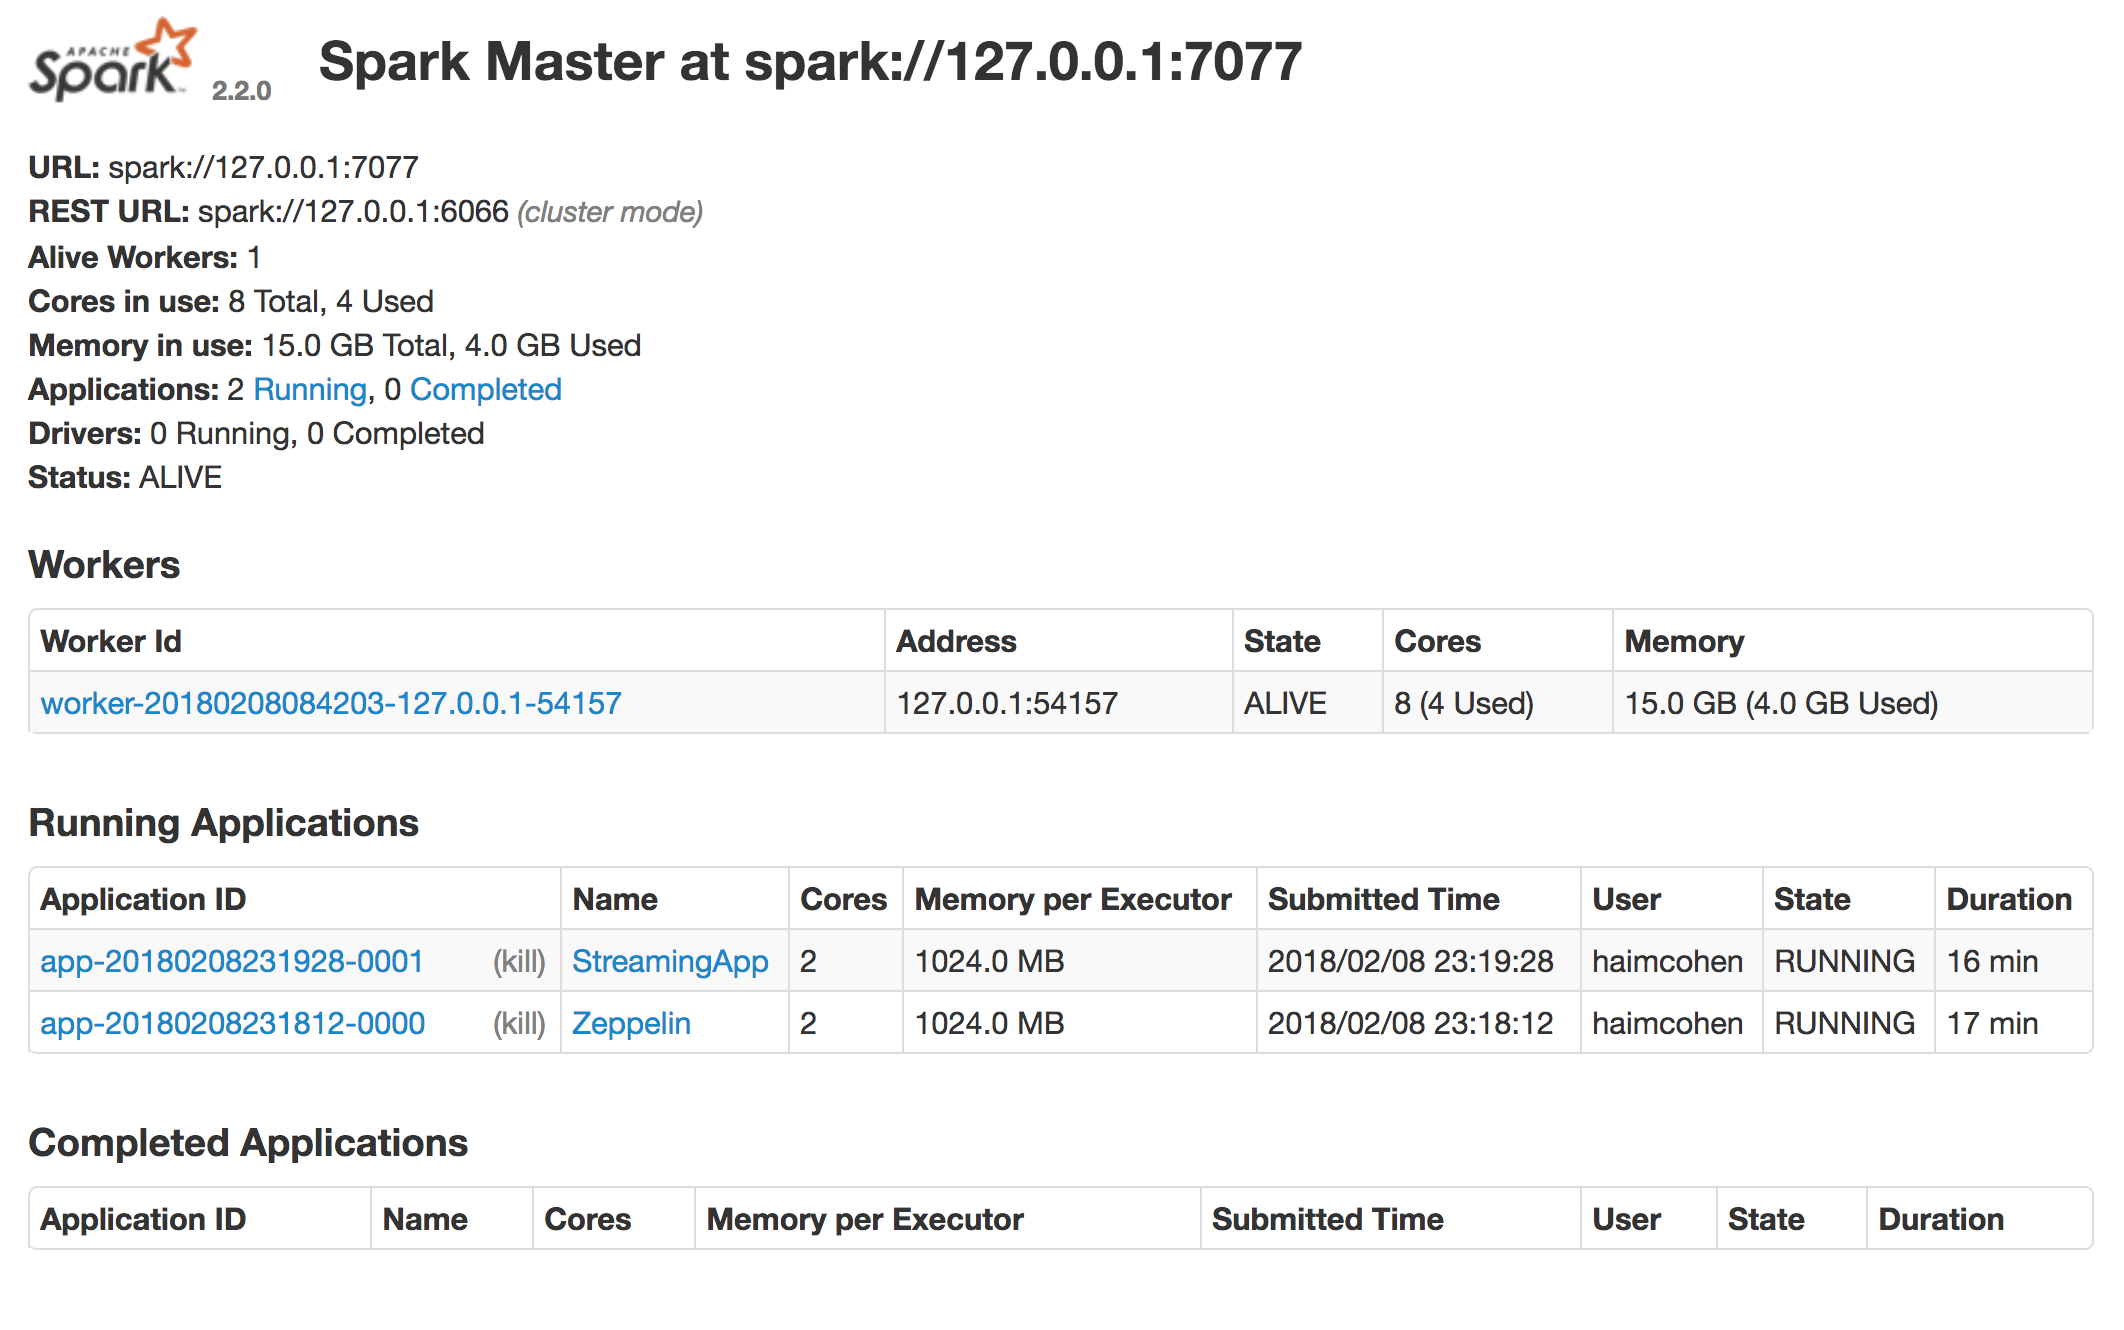Click the Spark version 2.2.0 icon
Viewport: 2124px width, 1330px height.
116,55
